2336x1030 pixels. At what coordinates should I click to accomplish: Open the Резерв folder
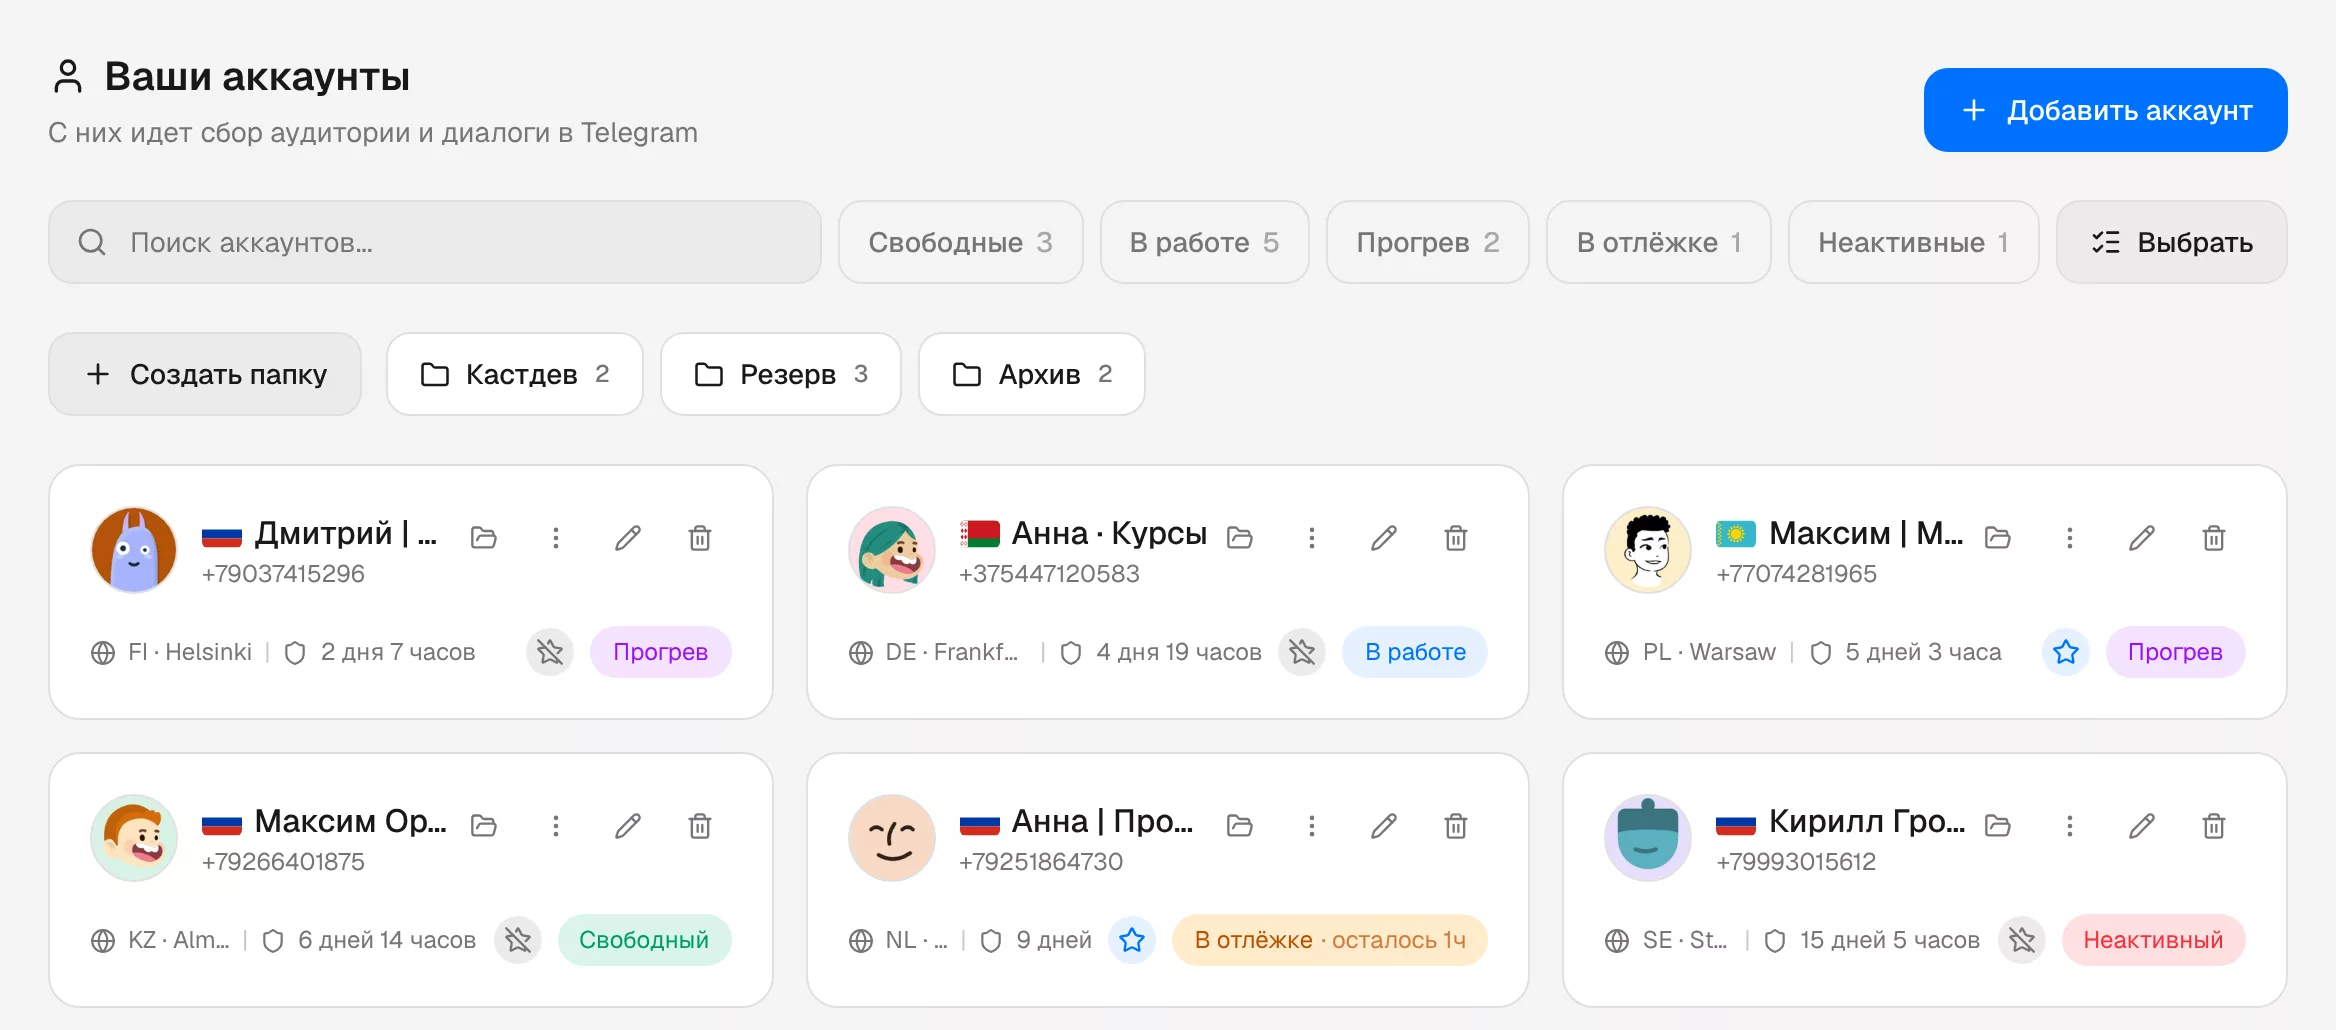pyautogui.click(x=781, y=374)
